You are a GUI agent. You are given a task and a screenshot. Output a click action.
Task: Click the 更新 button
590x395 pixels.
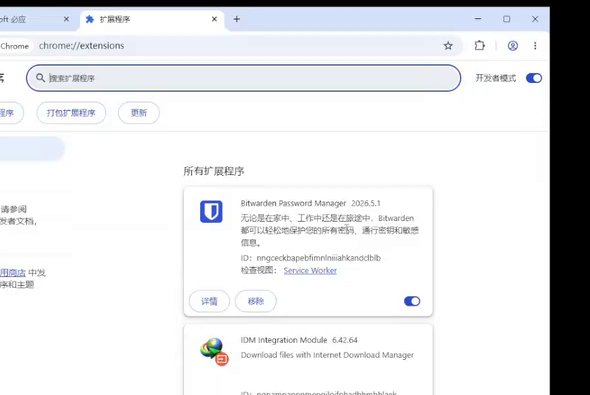139,113
